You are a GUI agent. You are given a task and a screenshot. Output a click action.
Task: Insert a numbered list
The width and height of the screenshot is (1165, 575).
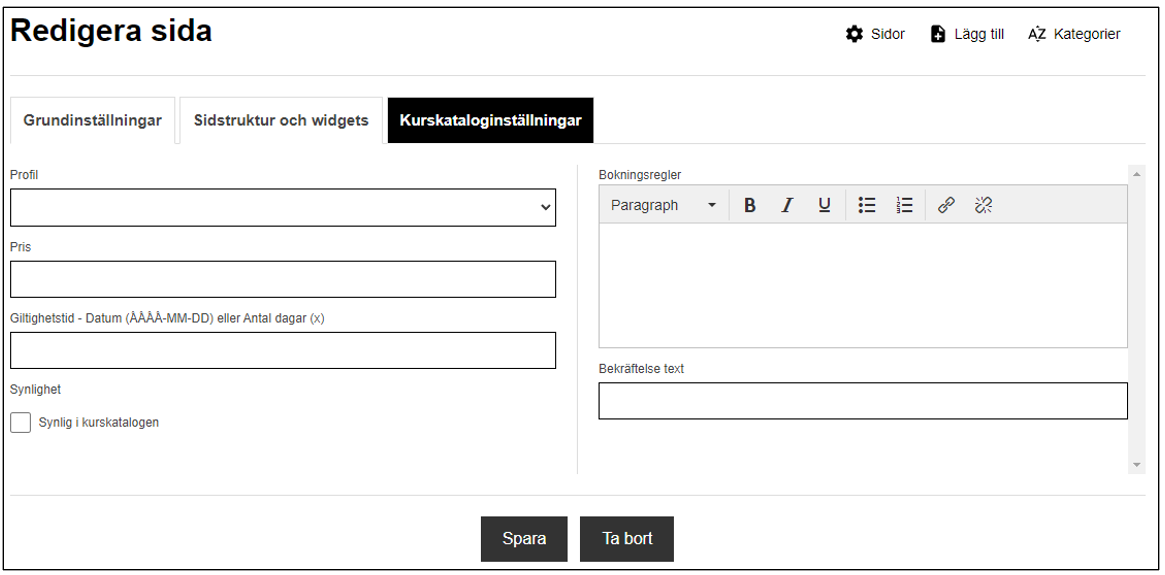[x=904, y=205]
